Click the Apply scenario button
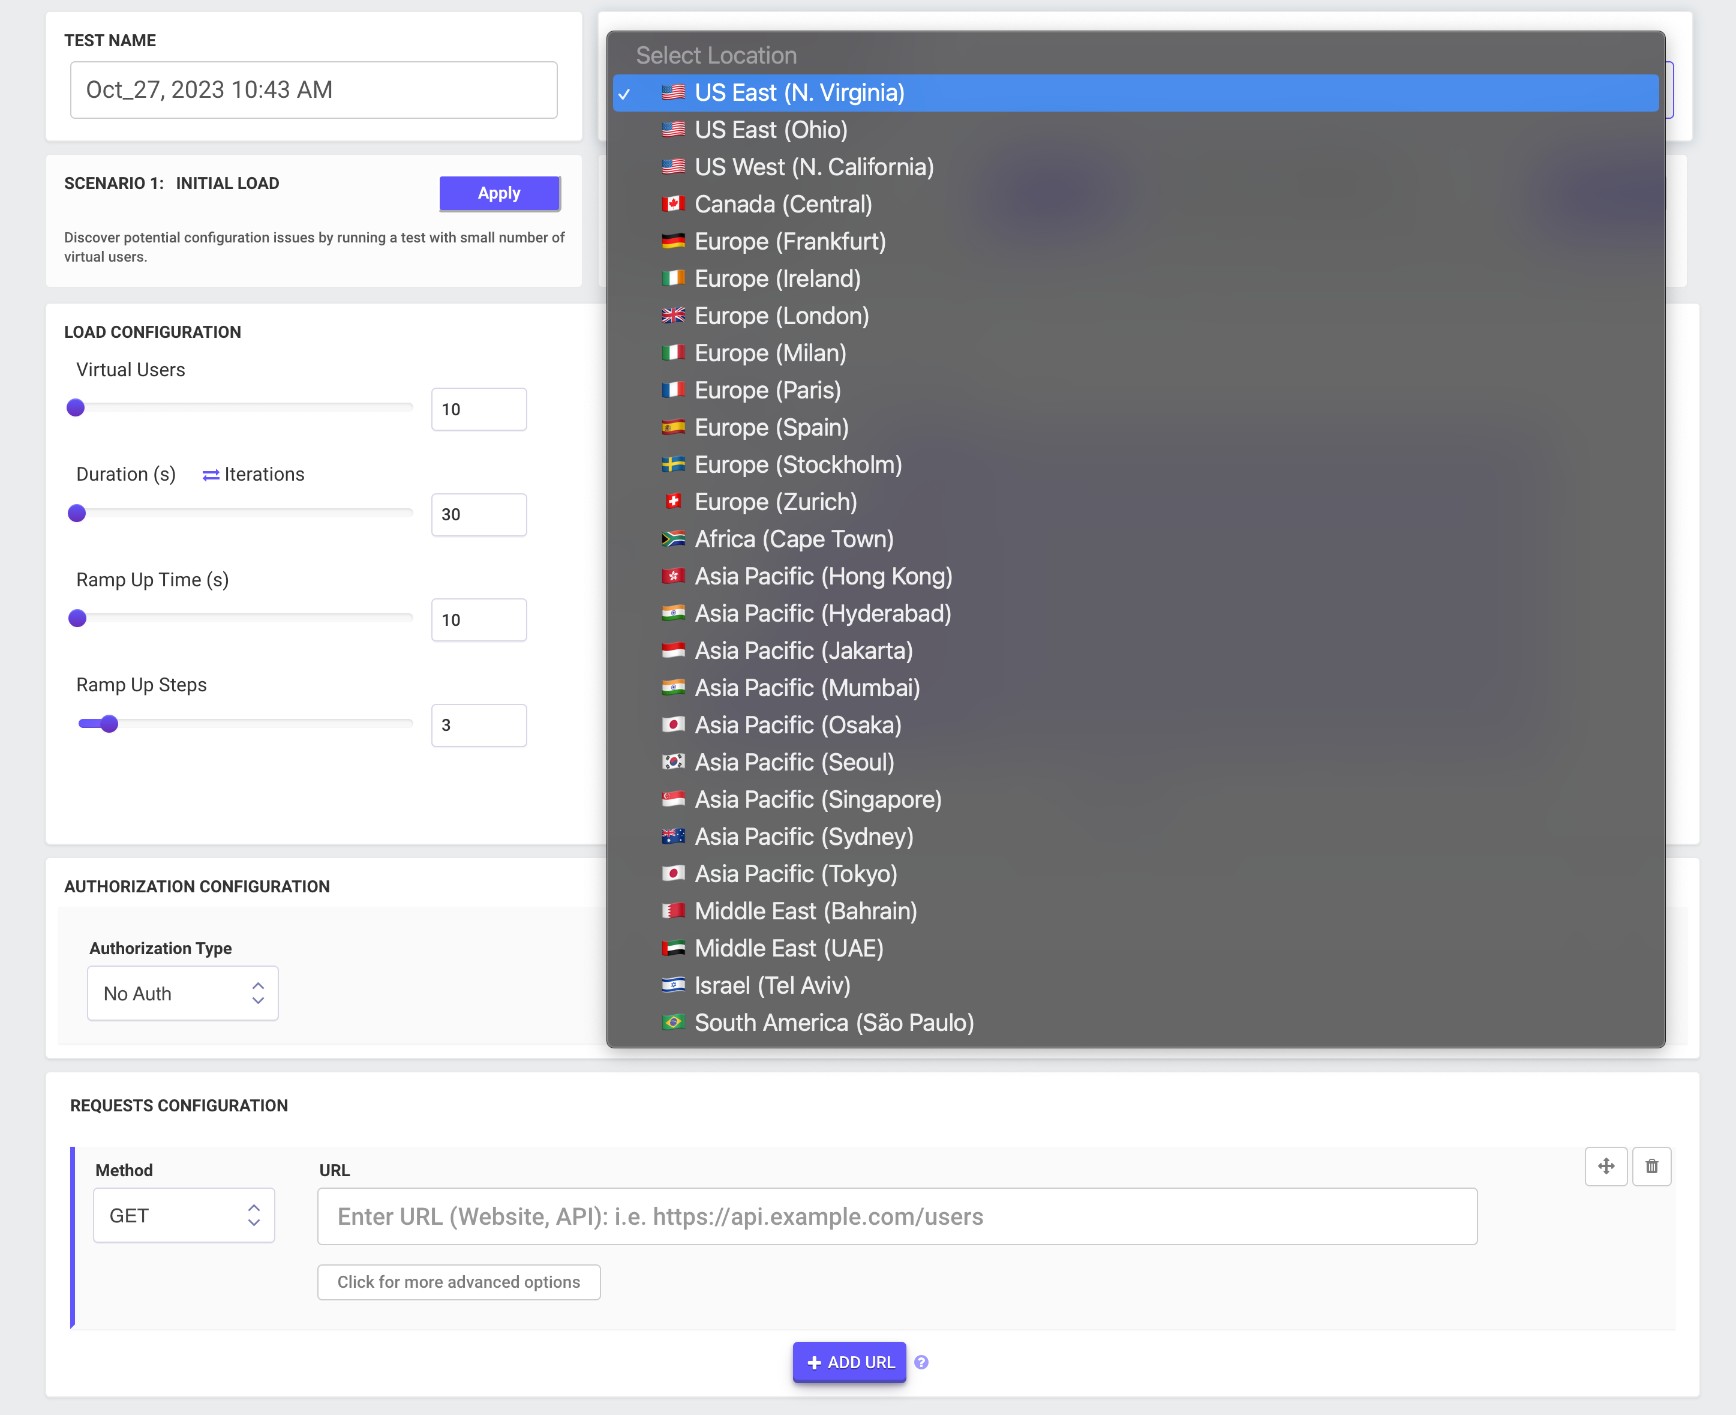Image resolution: width=1736 pixels, height=1415 pixels. (x=499, y=193)
